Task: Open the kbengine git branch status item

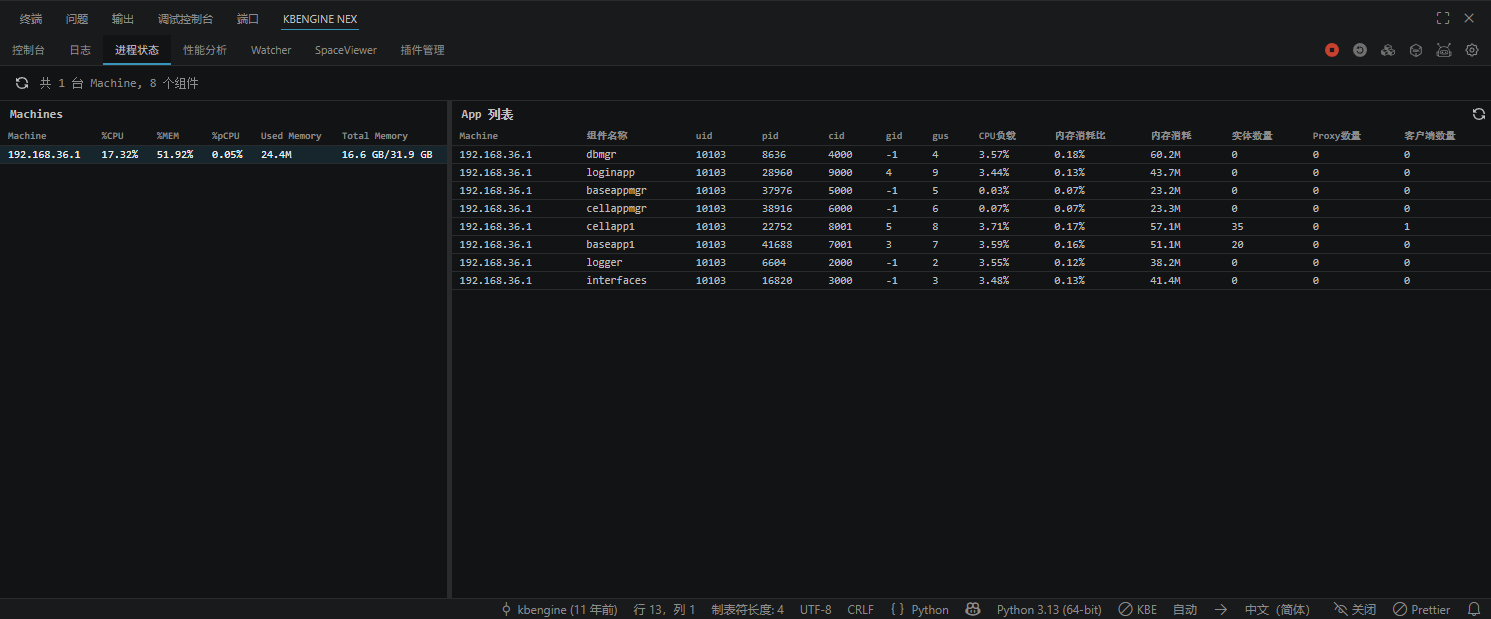Action: point(559,609)
